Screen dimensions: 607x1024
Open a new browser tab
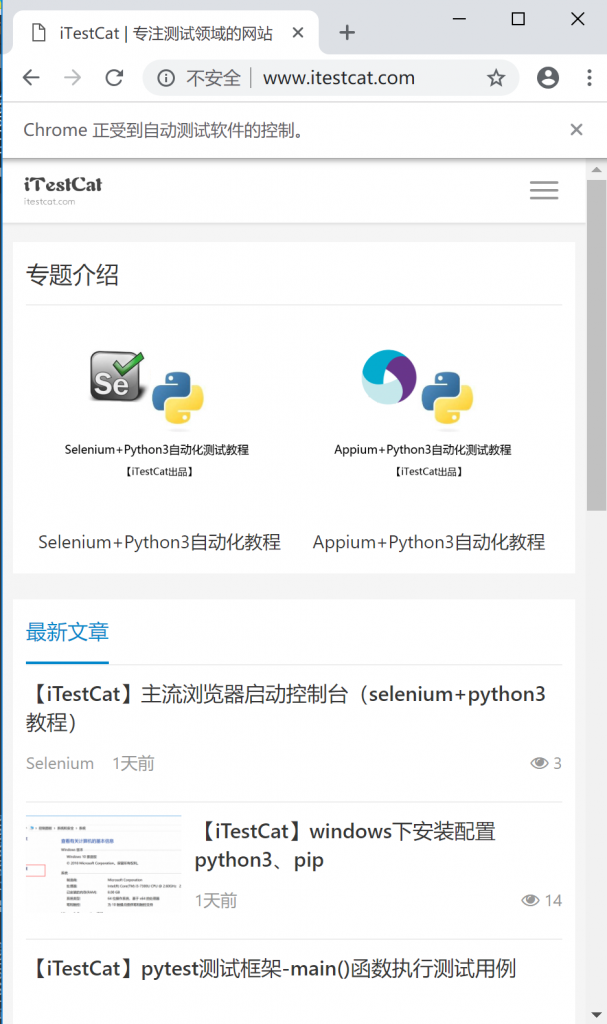point(347,33)
